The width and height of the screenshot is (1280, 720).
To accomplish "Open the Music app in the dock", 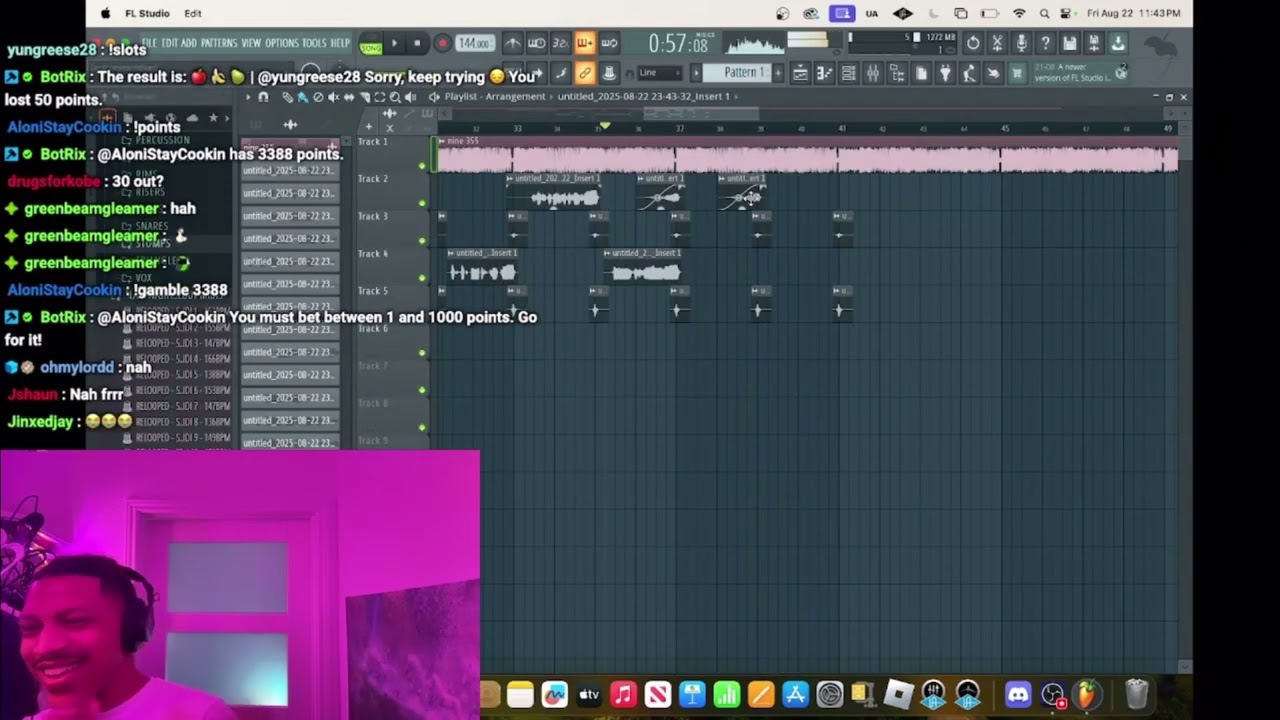I will tap(623, 694).
